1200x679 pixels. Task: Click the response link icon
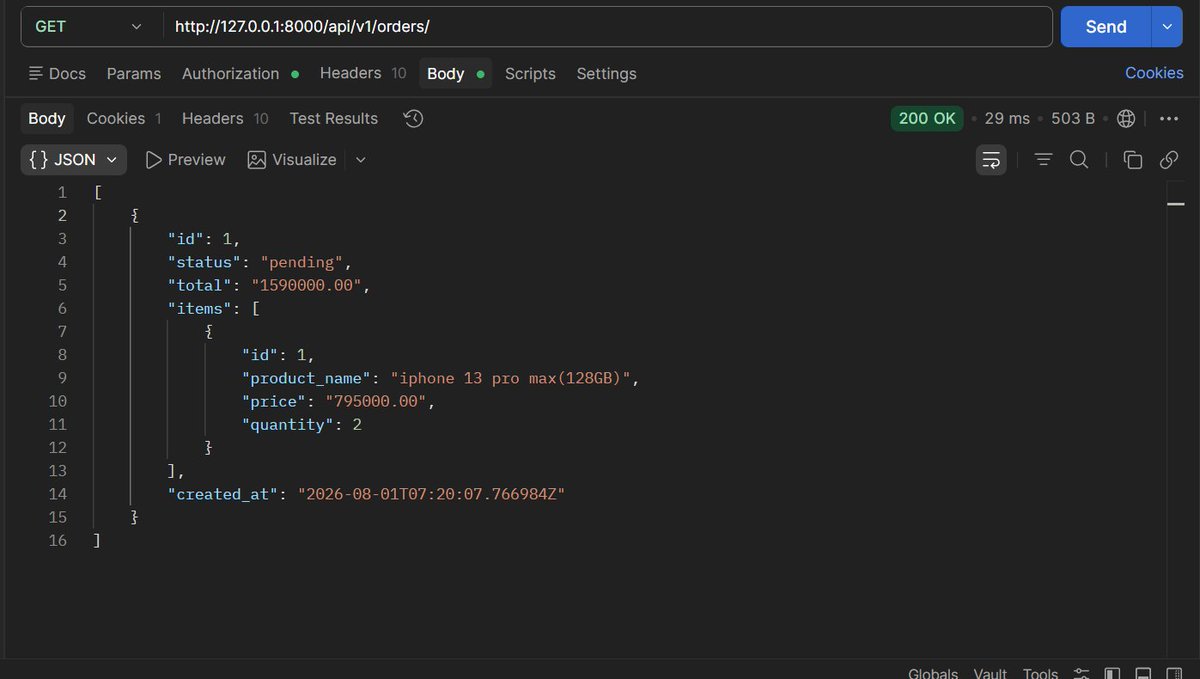[x=1169, y=160]
